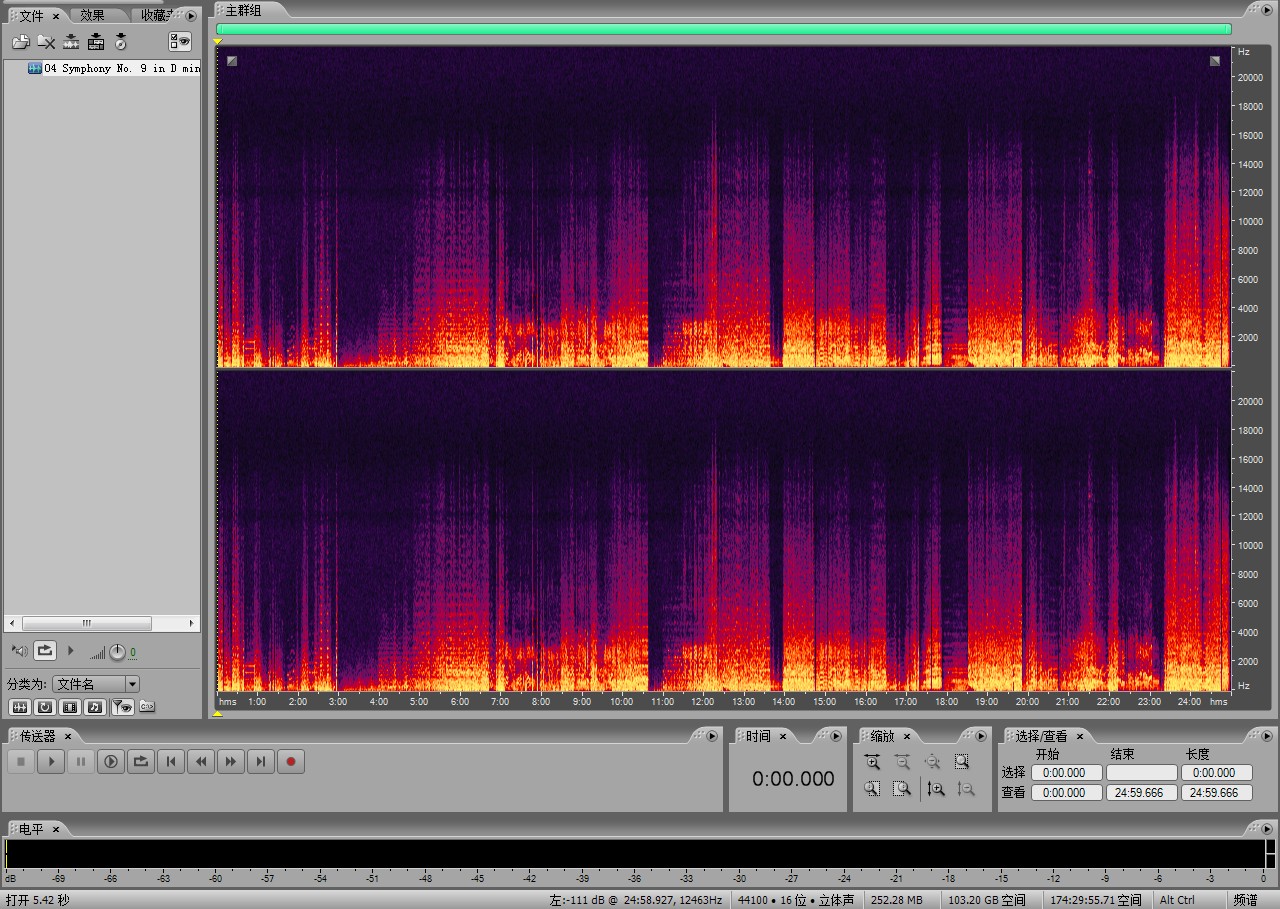Screen dimensions: 1280x909
Task: Open the Files panel options menu arrow
Action: (x=191, y=15)
